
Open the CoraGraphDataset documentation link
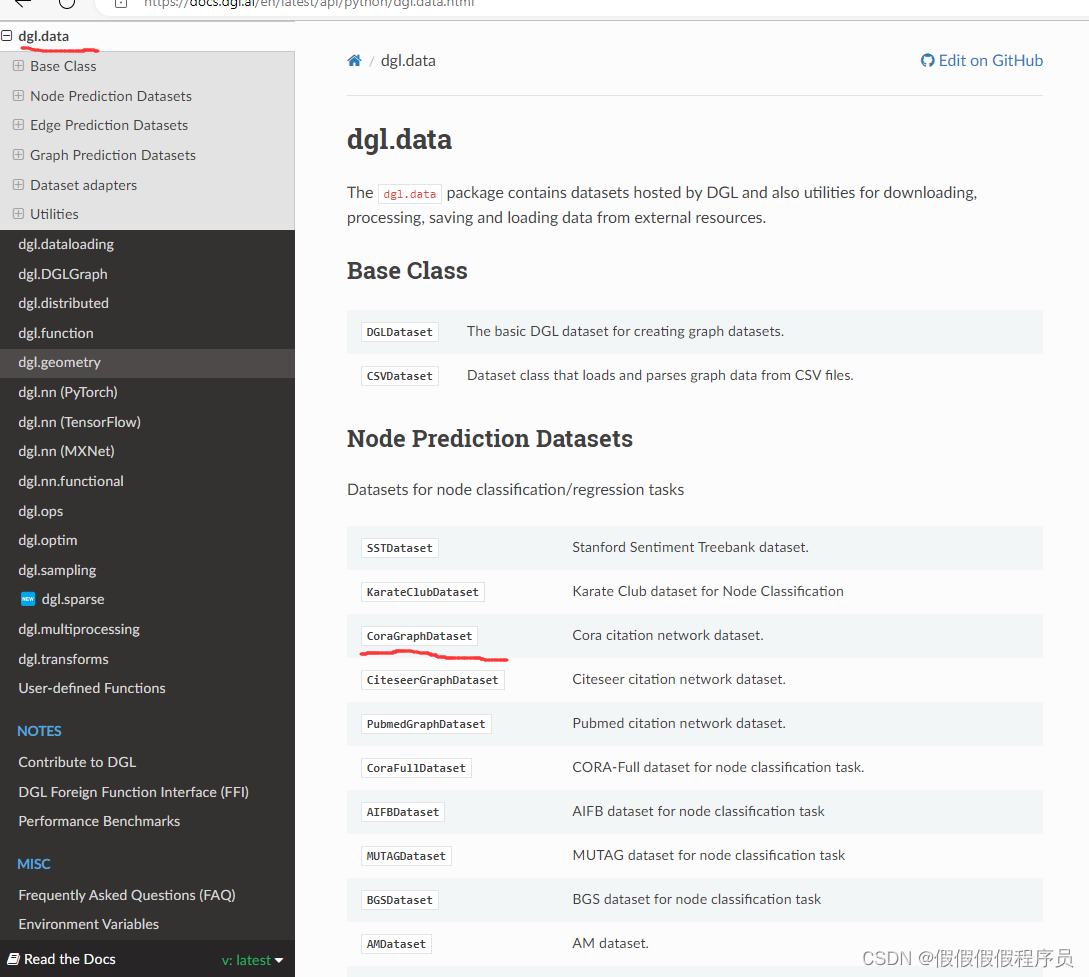tap(419, 635)
